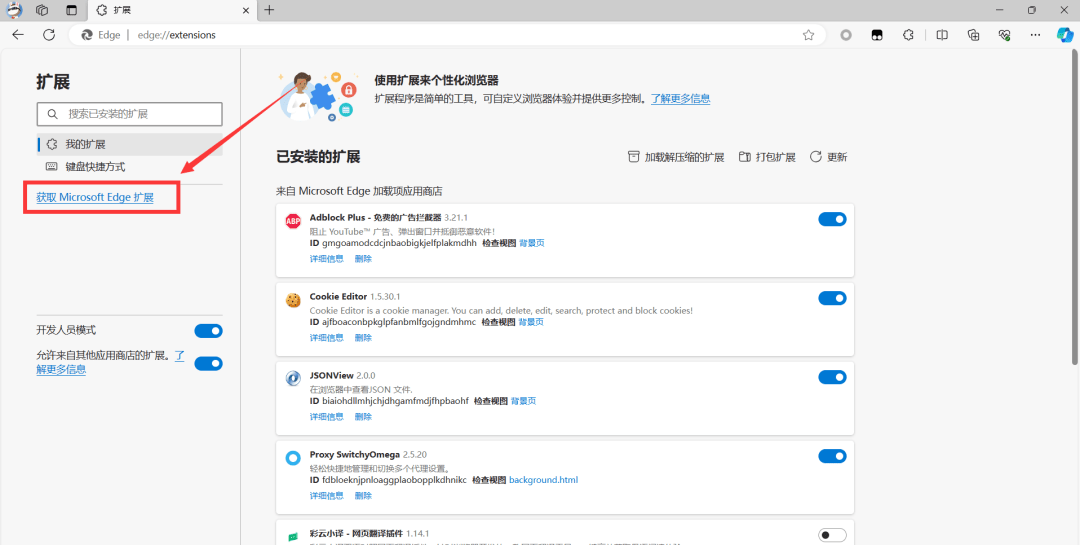The image size is (1080, 545).
Task: Add this page to favorites with star
Action: [808, 35]
